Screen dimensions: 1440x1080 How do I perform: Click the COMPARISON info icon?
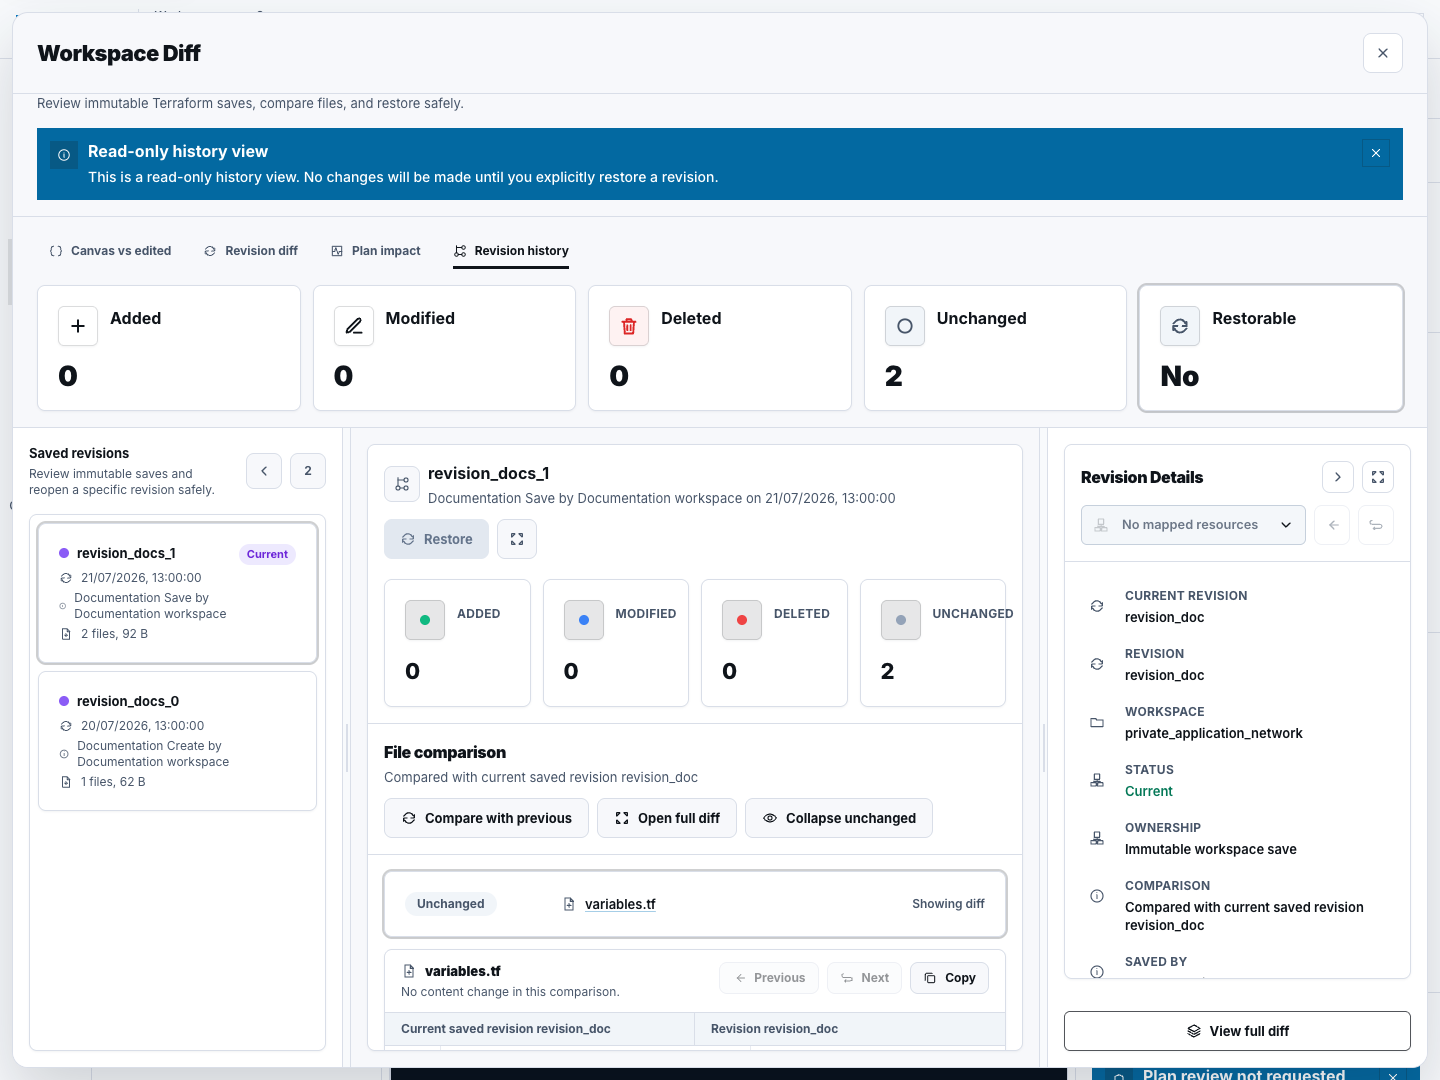tap(1097, 896)
